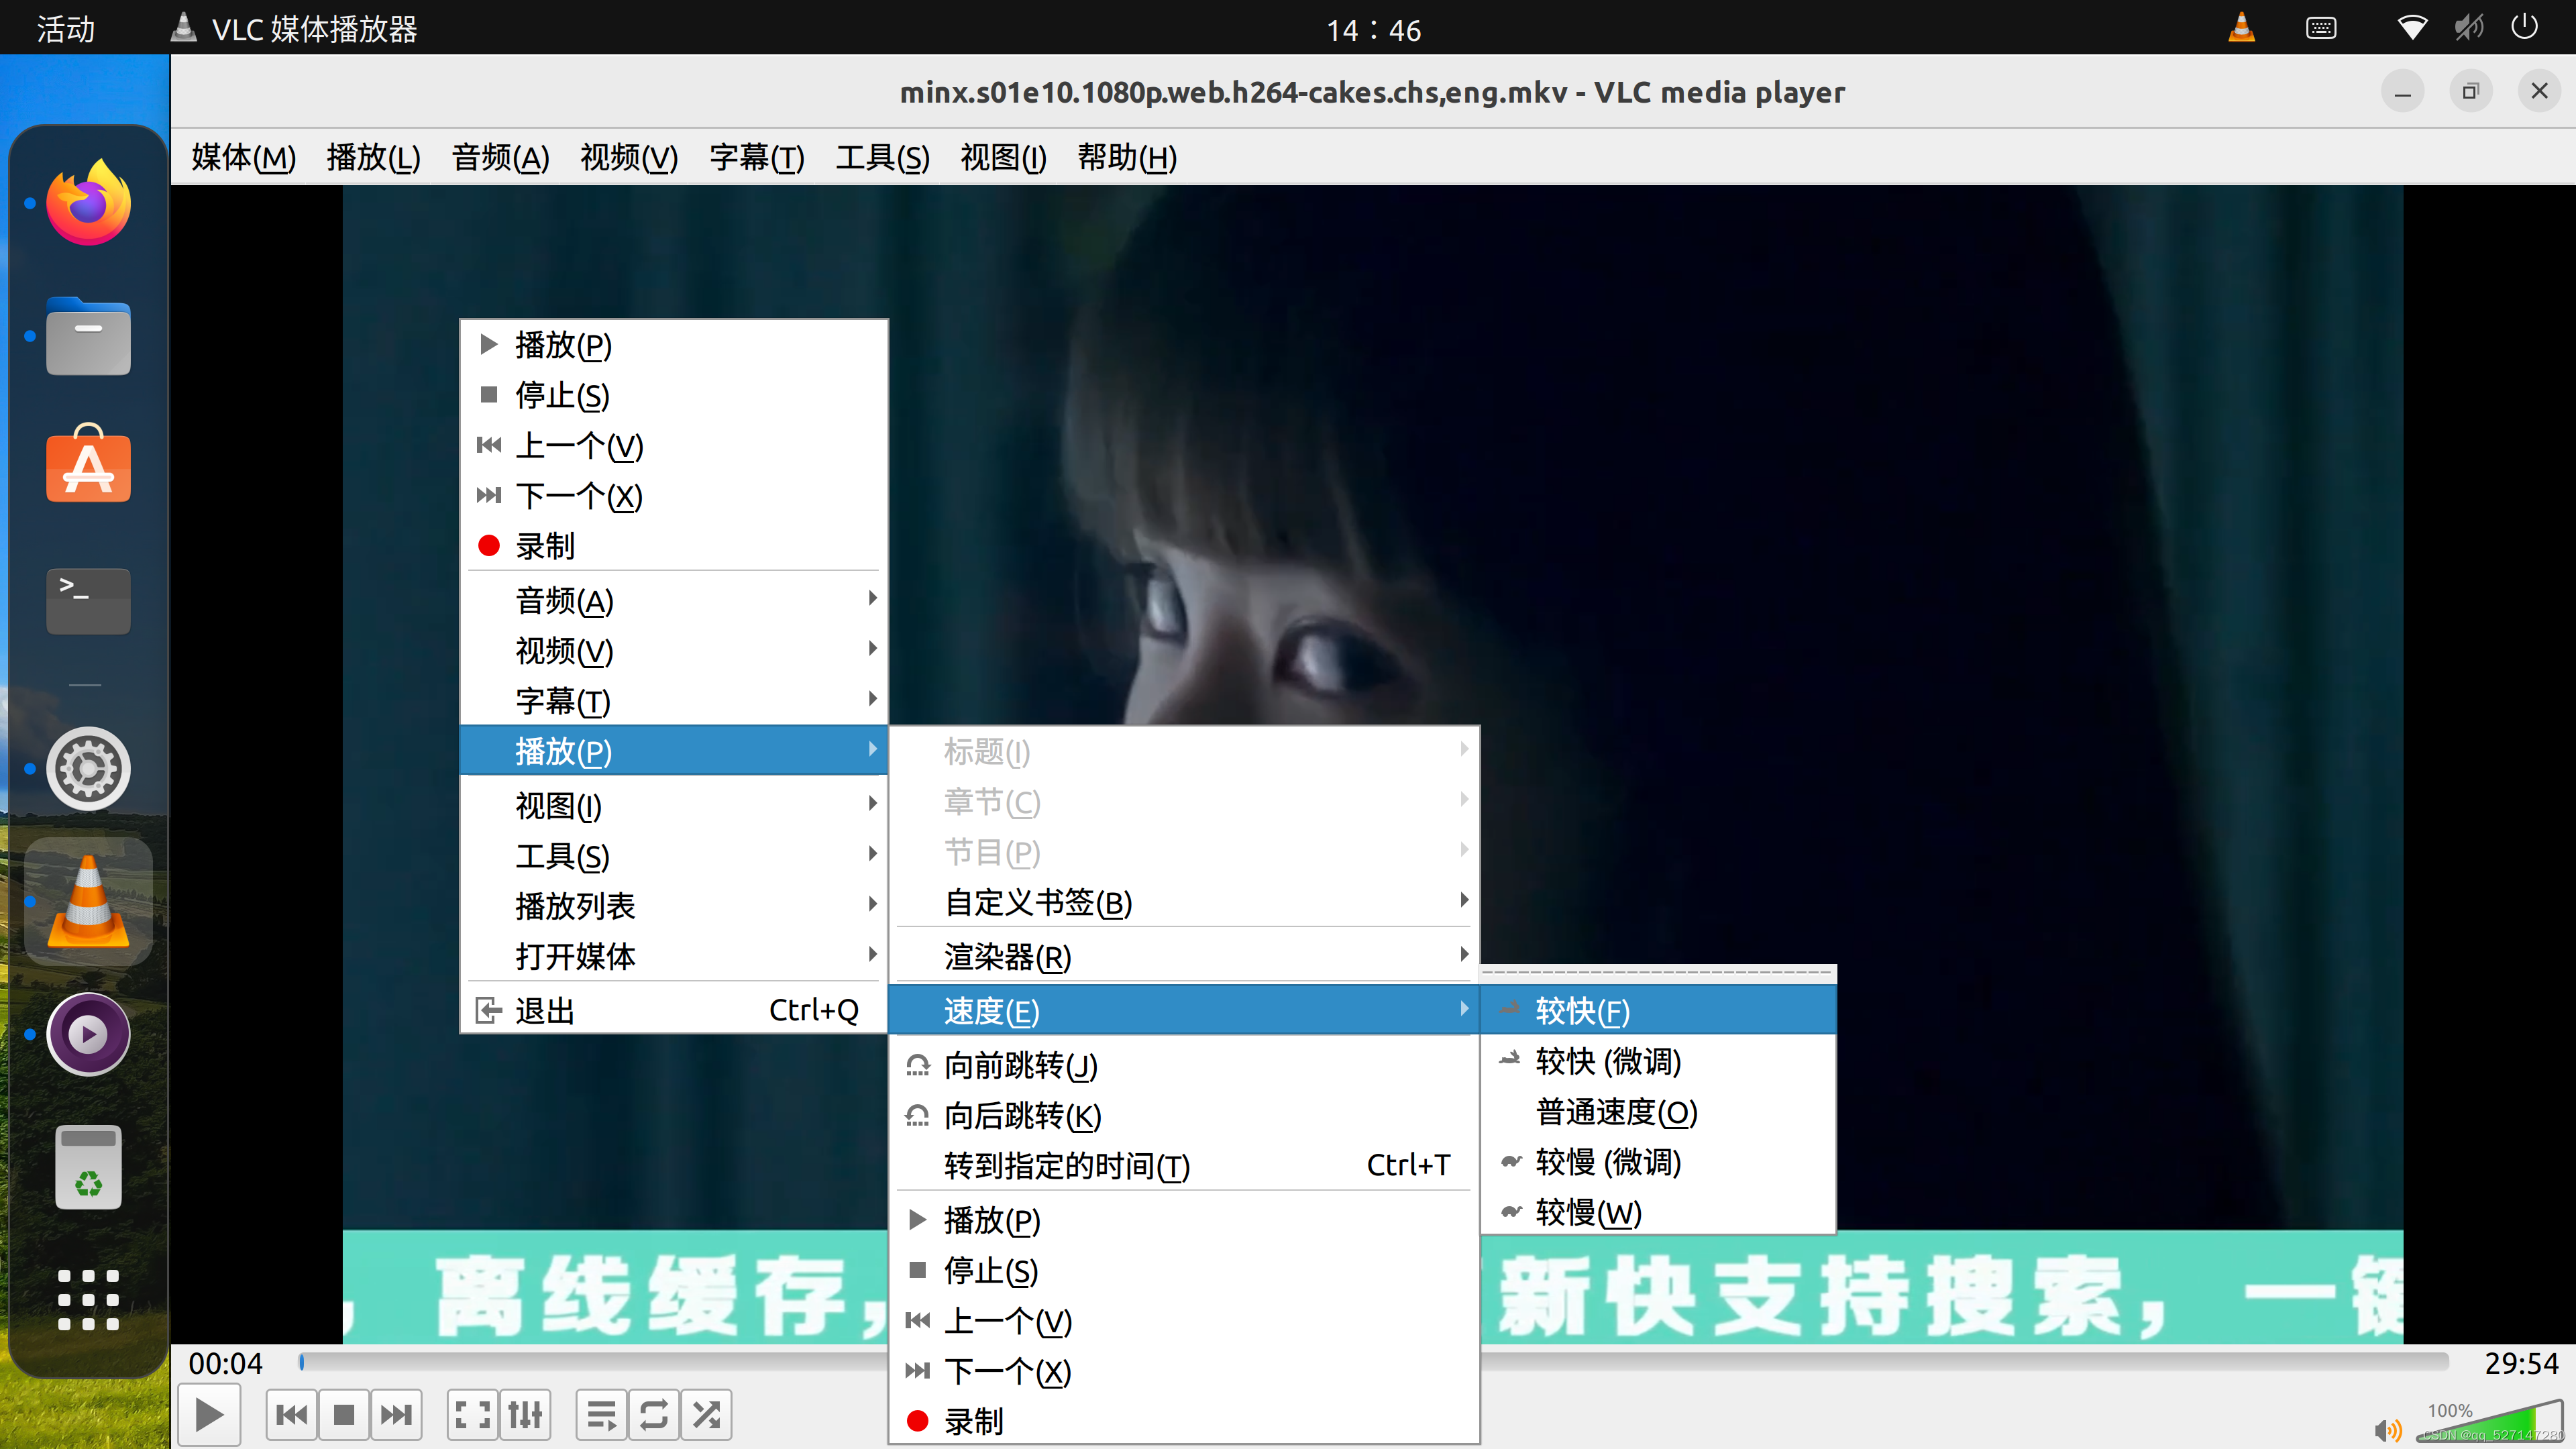Select 上一个(V) in the first context menu

pos(674,445)
